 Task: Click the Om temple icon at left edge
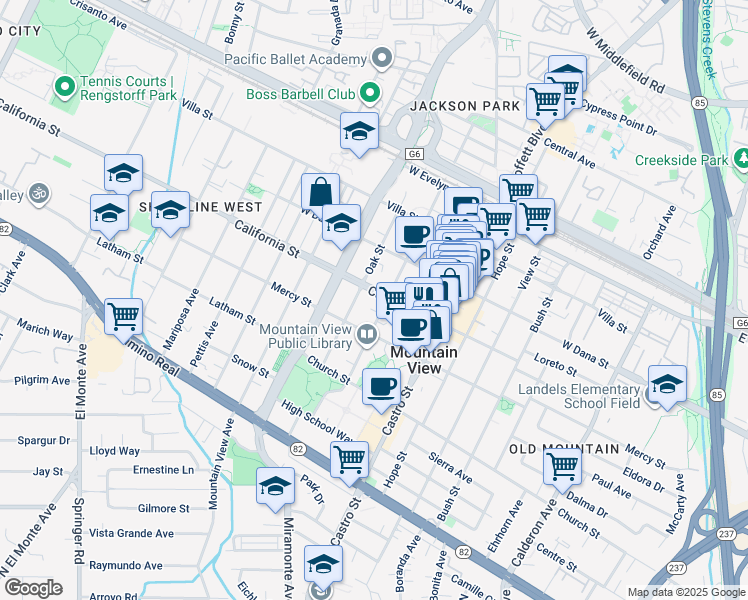pyautogui.click(x=38, y=195)
